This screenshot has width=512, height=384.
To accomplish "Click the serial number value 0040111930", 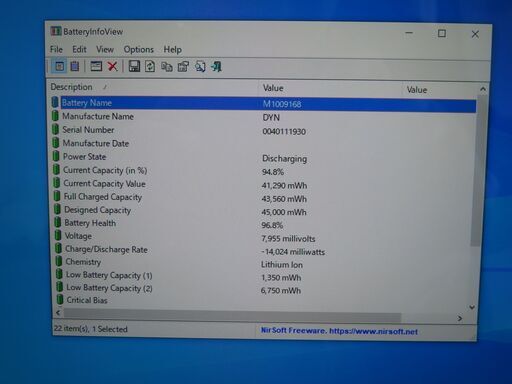I will point(284,131).
